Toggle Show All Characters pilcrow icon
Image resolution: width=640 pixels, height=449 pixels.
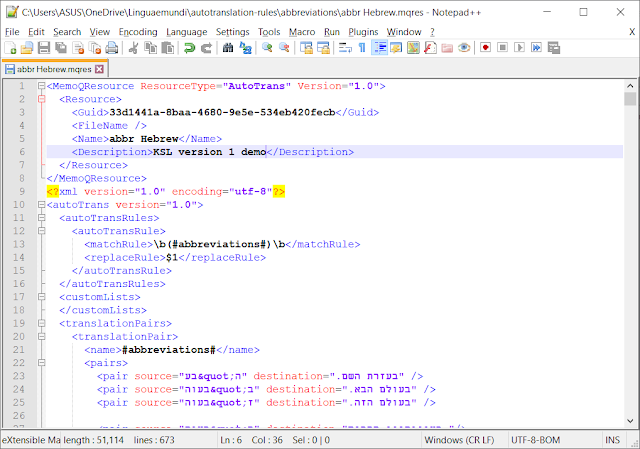tap(362, 48)
